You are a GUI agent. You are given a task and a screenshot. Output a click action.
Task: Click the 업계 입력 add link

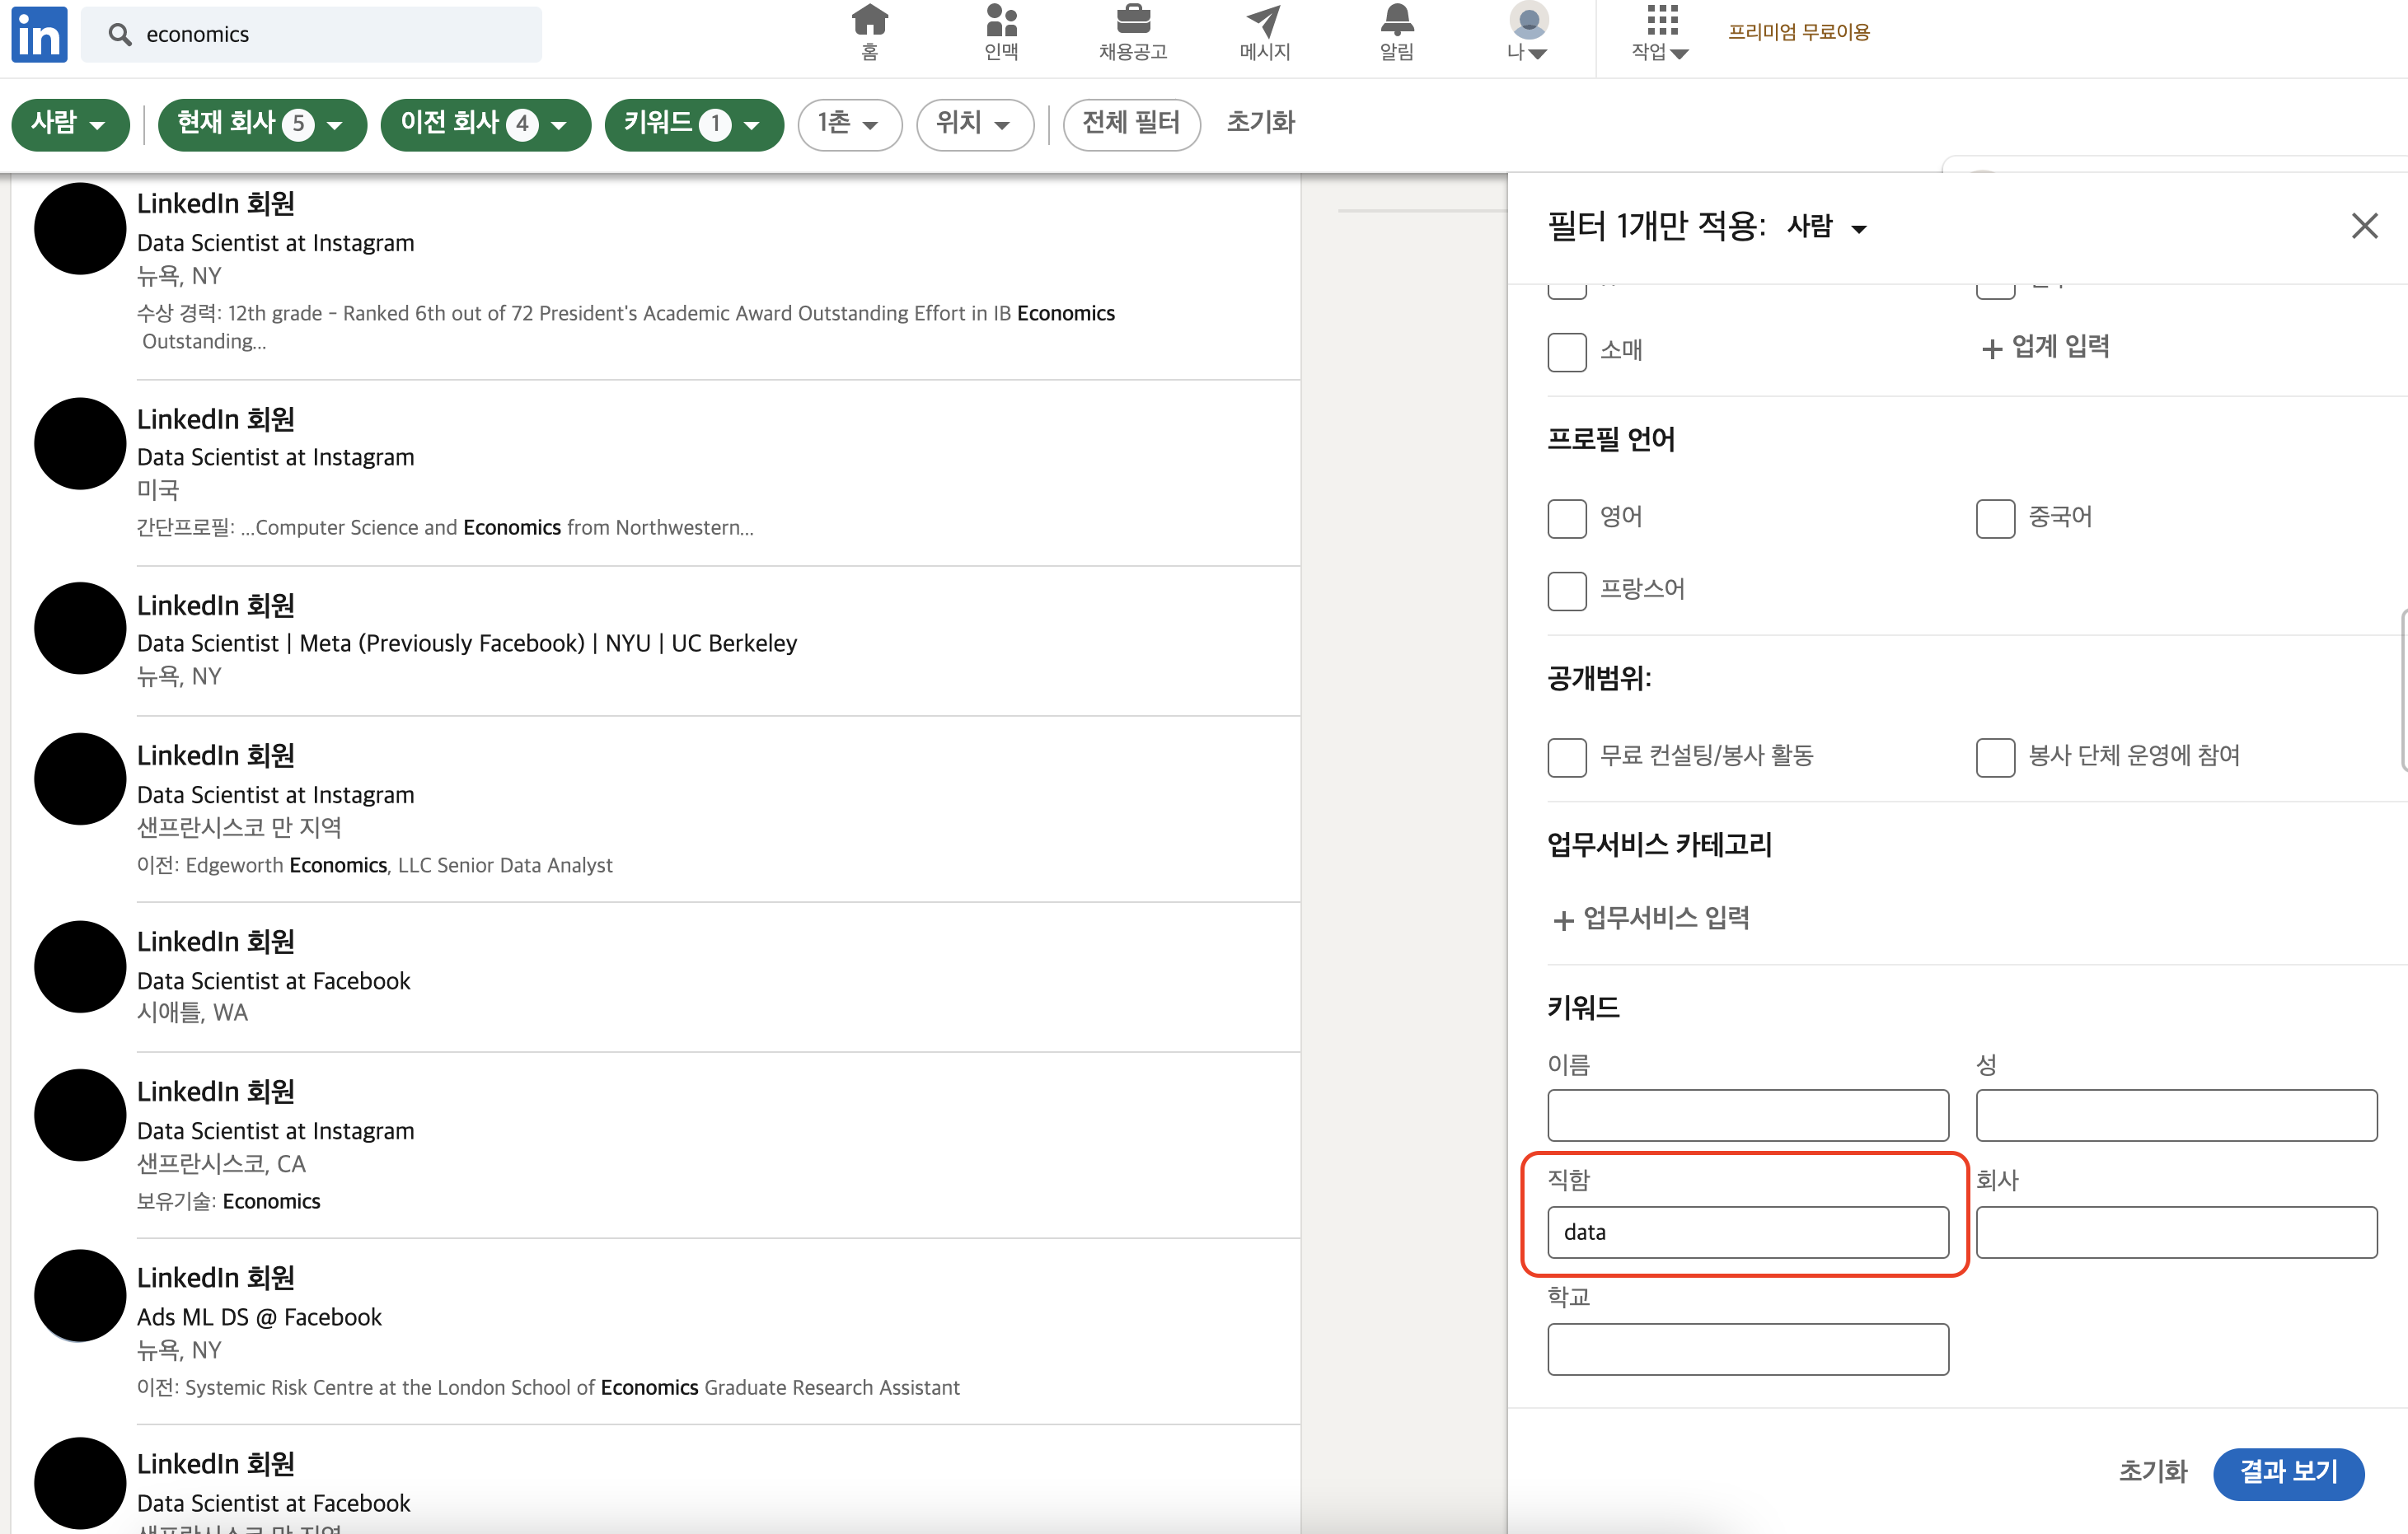[2045, 347]
